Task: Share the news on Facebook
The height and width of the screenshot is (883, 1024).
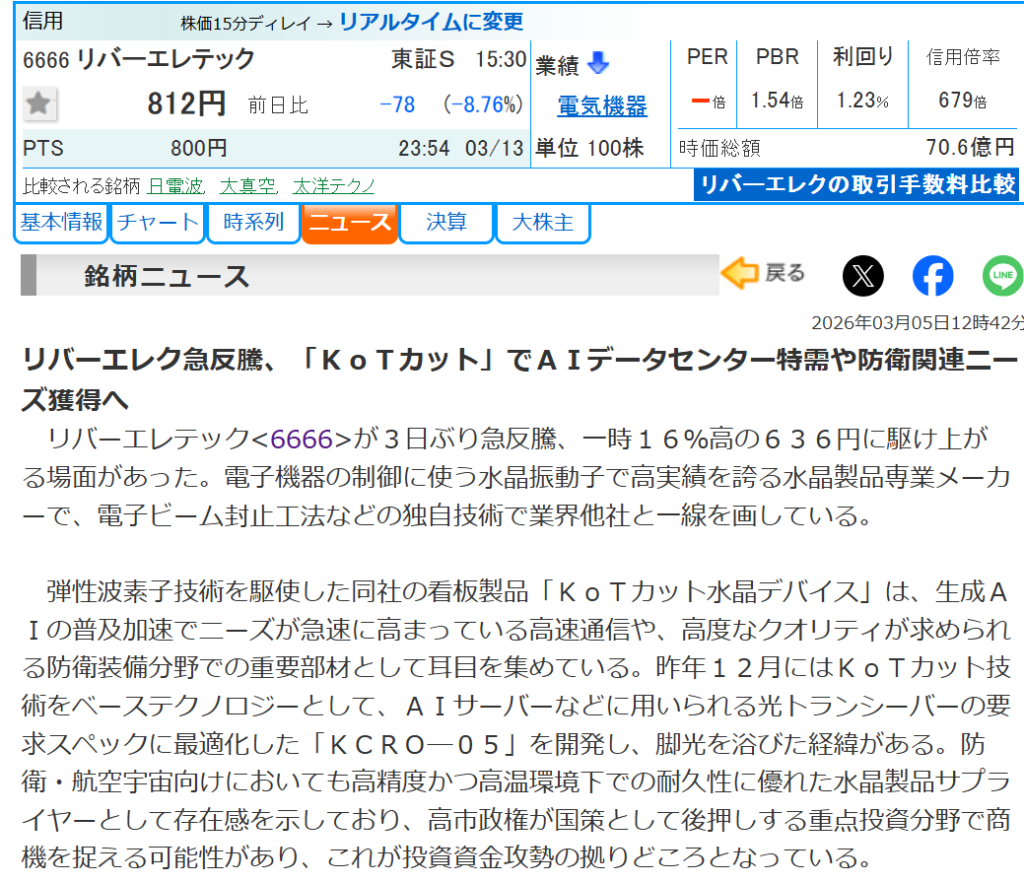Action: 932,276
